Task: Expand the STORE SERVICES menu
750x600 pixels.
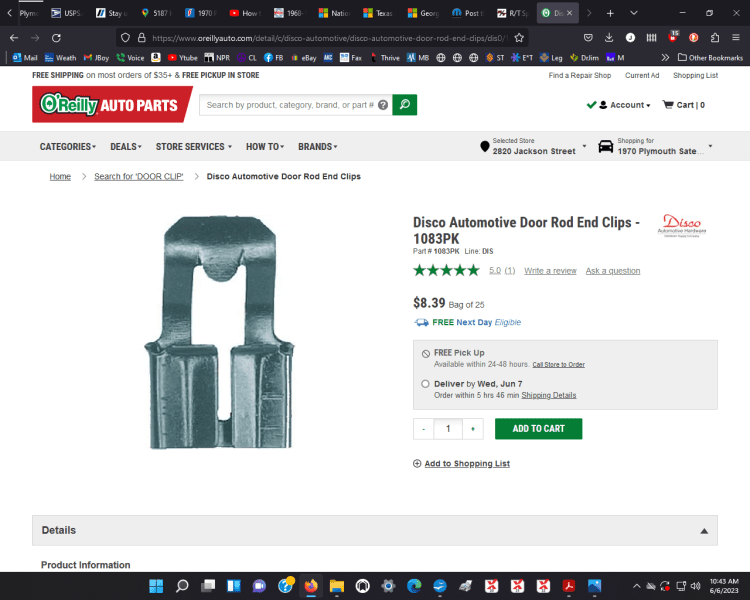Action: point(194,147)
